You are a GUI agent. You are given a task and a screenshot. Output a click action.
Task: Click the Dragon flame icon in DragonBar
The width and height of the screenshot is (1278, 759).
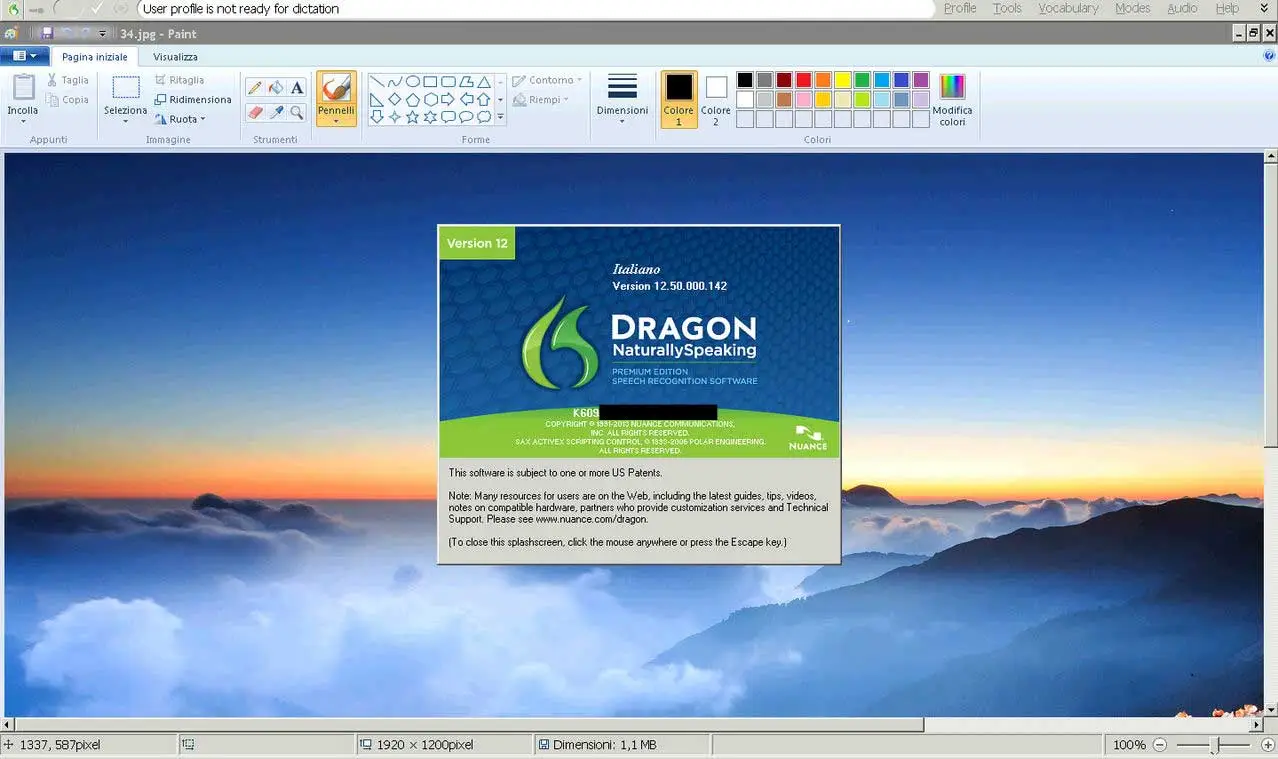[15, 9]
